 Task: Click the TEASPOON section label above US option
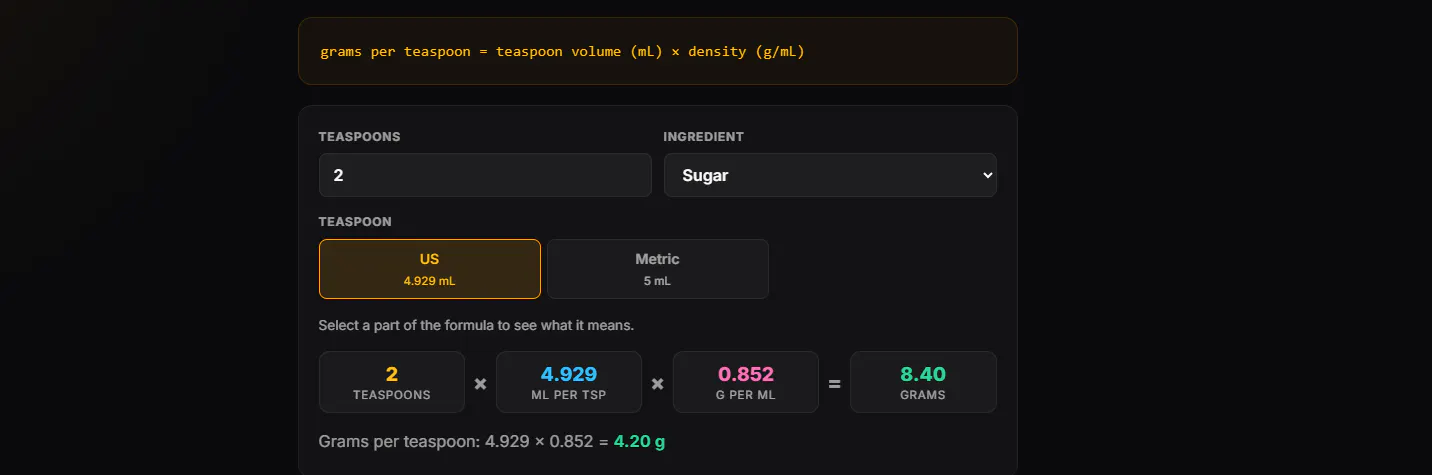(x=355, y=222)
